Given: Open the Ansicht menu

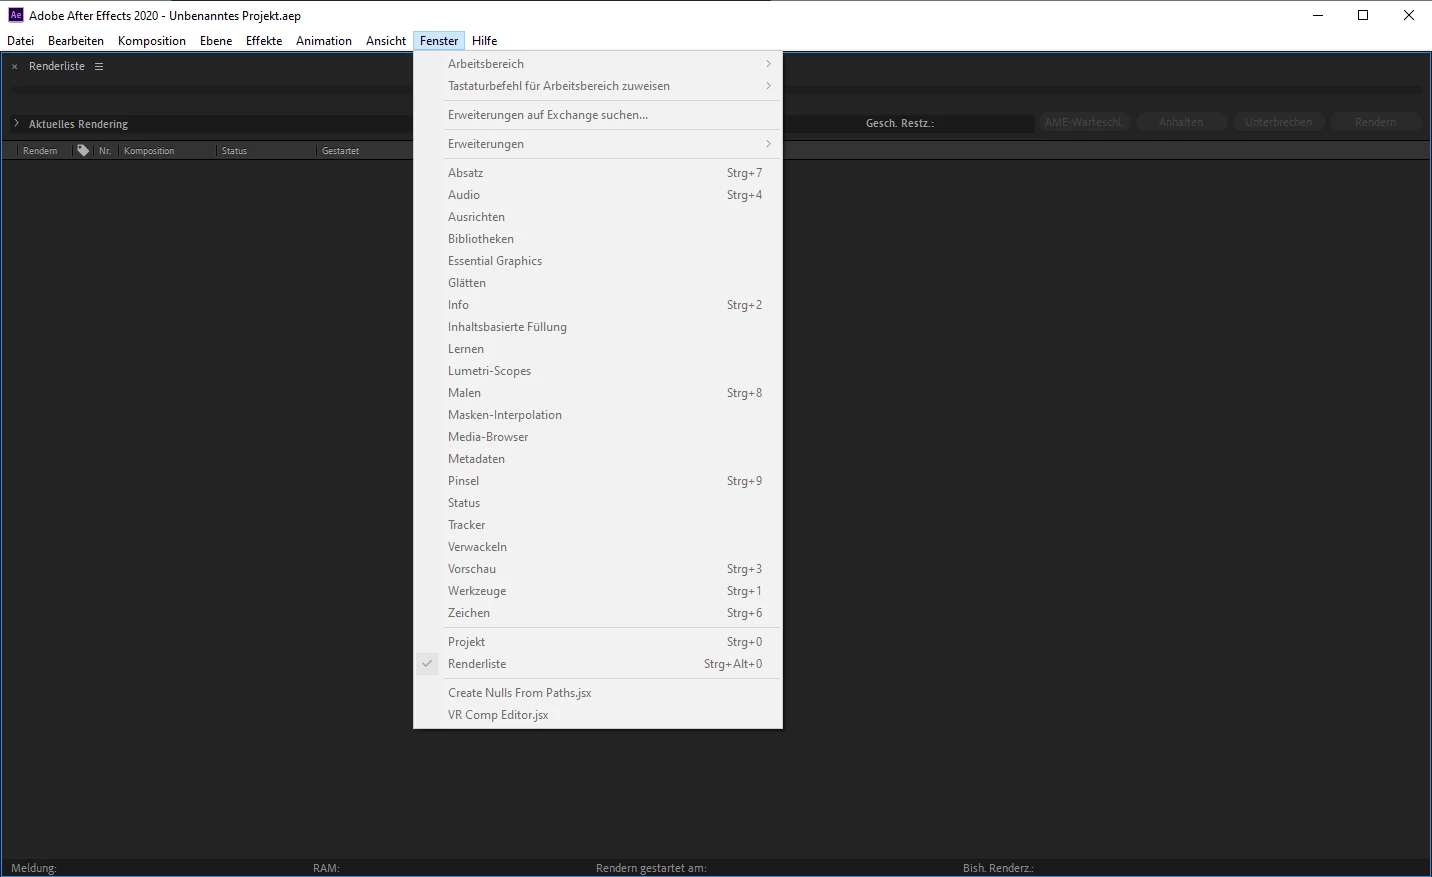Looking at the screenshot, I should (386, 41).
